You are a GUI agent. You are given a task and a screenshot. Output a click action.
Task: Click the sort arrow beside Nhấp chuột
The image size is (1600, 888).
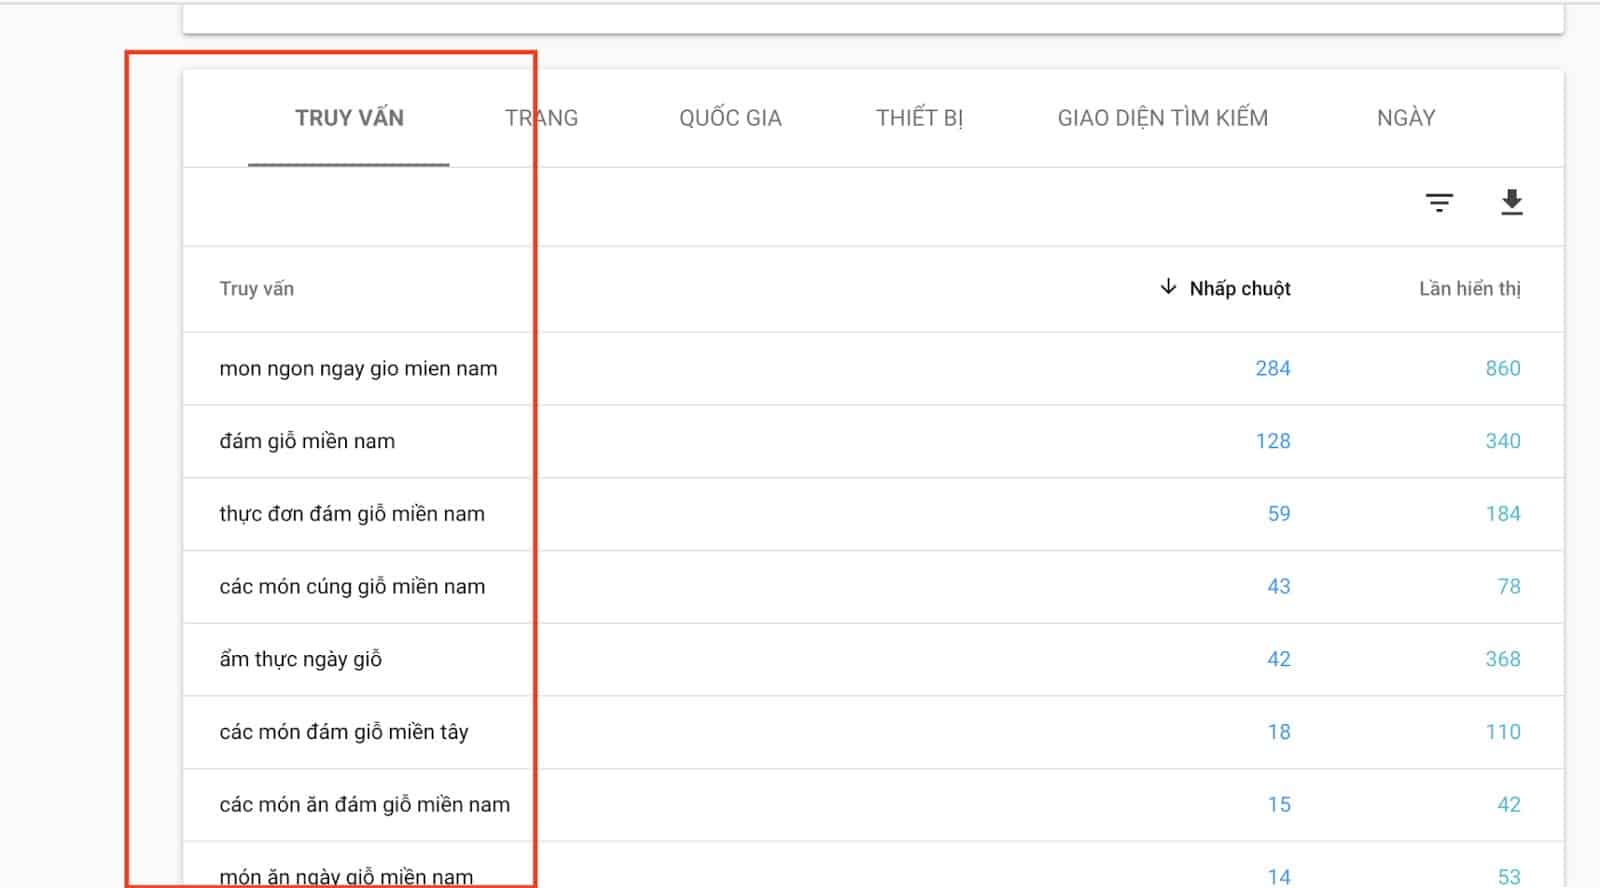[x=1167, y=288]
